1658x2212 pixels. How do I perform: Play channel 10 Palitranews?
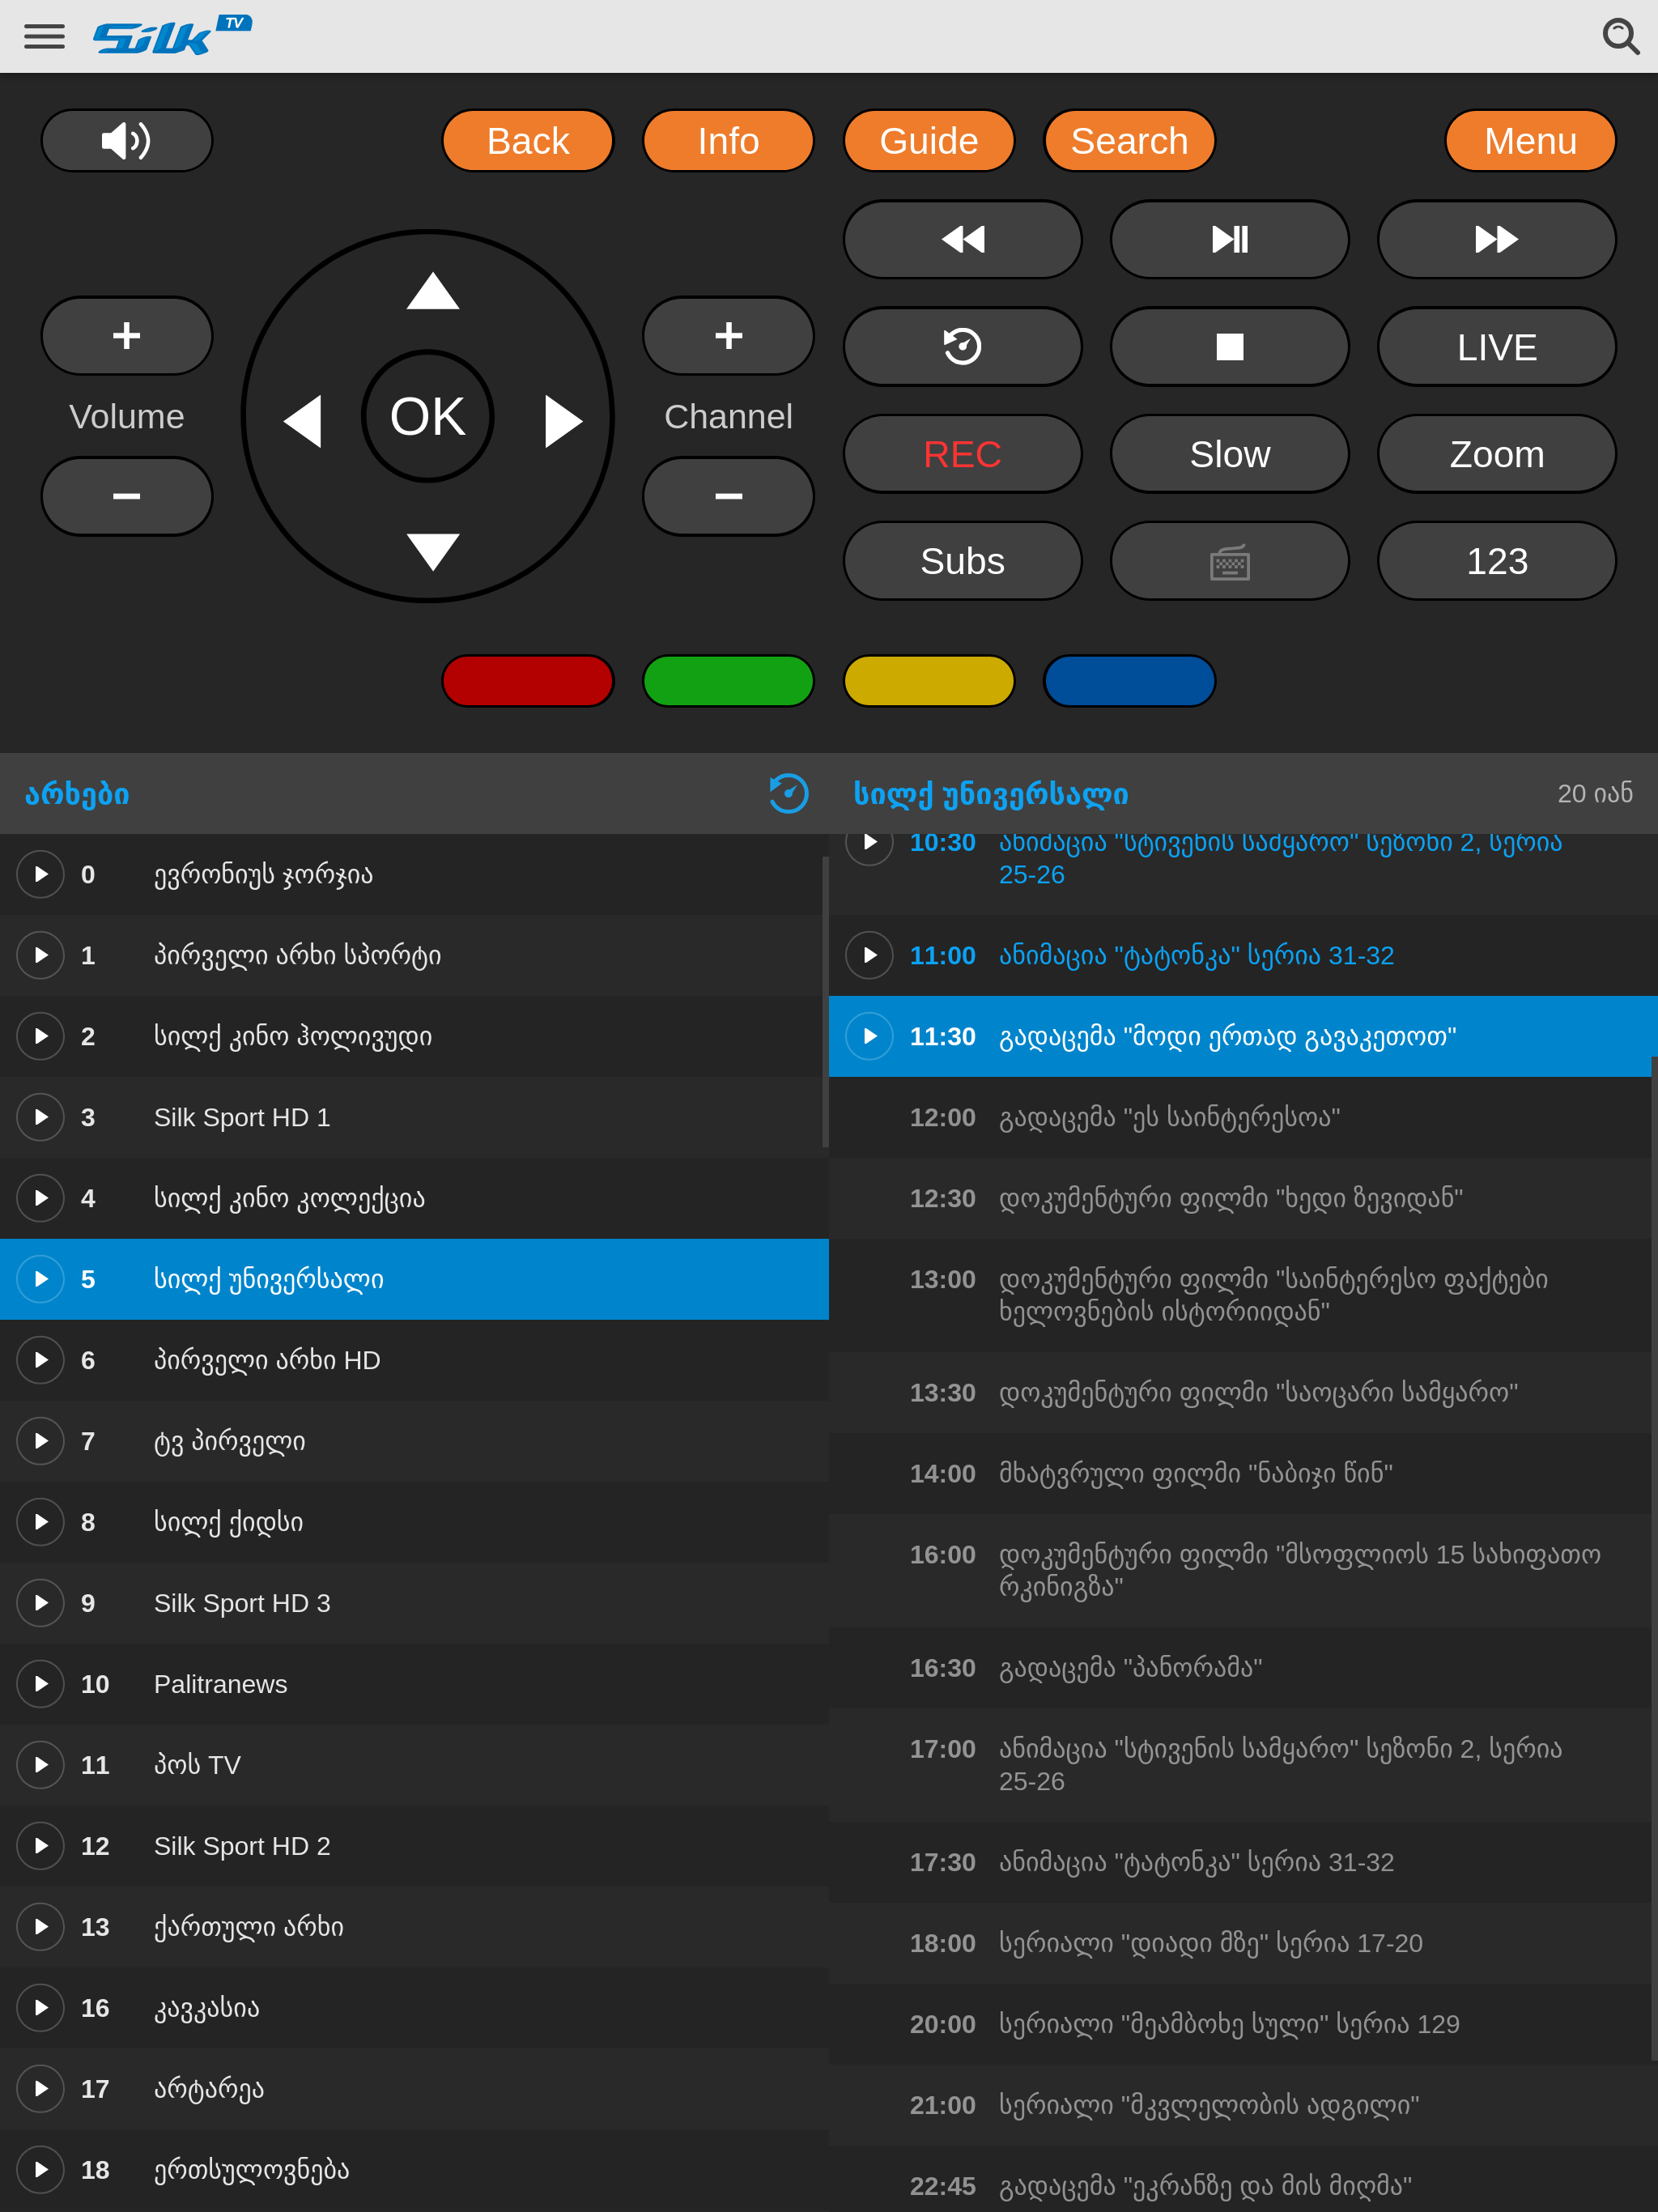[x=41, y=1684]
